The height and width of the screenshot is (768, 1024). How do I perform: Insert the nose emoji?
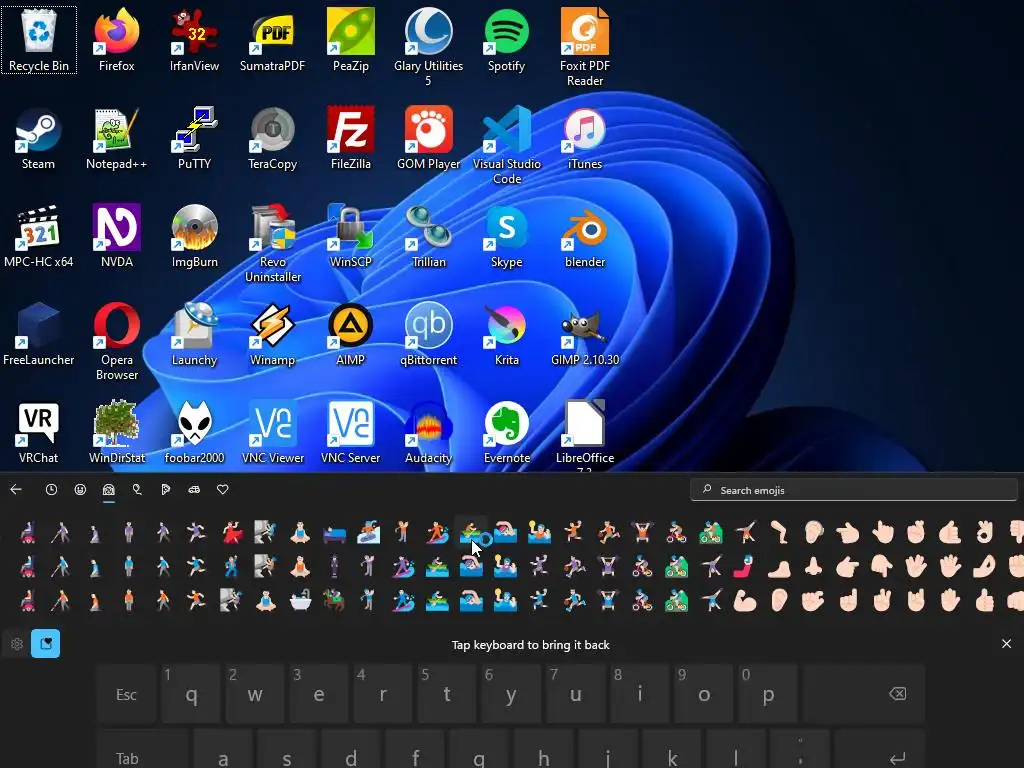coord(813,566)
